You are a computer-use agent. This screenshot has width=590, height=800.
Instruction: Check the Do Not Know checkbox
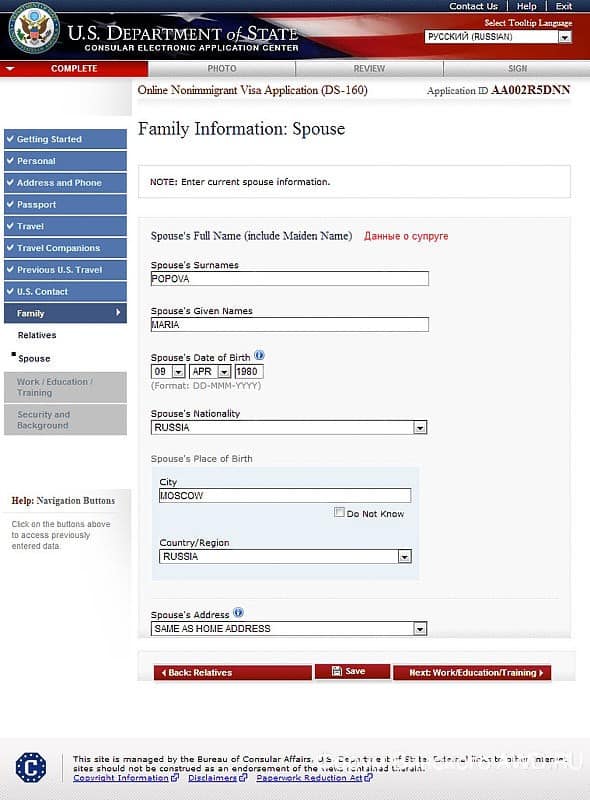point(339,512)
